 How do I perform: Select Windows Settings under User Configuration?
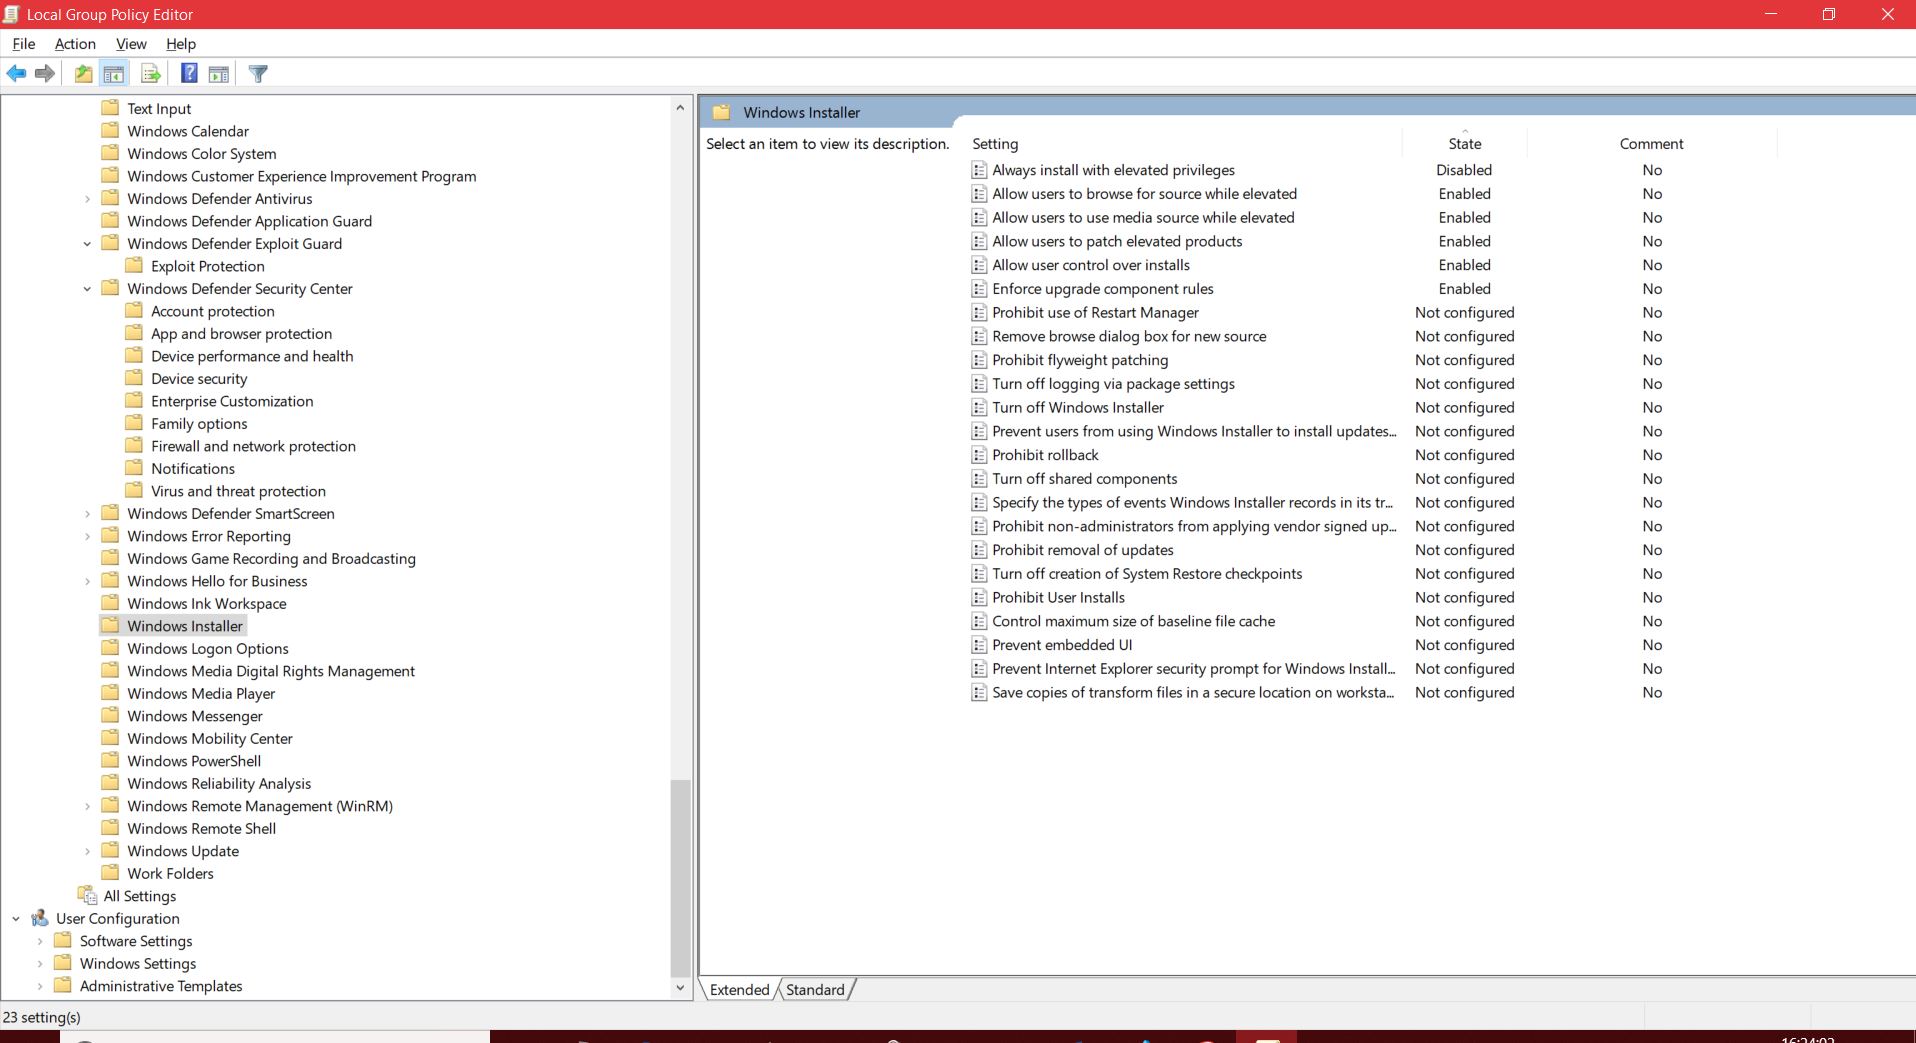138,964
